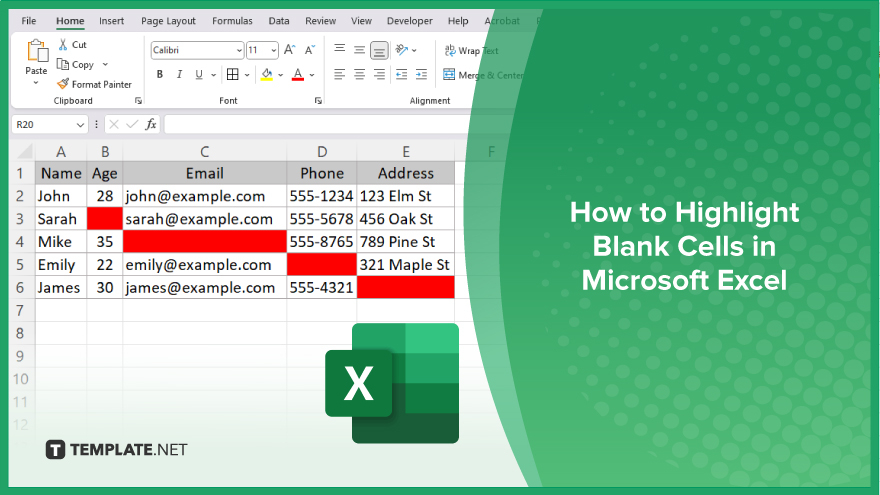Apply red font color
The image size is (880, 495).
pyautogui.click(x=298, y=74)
